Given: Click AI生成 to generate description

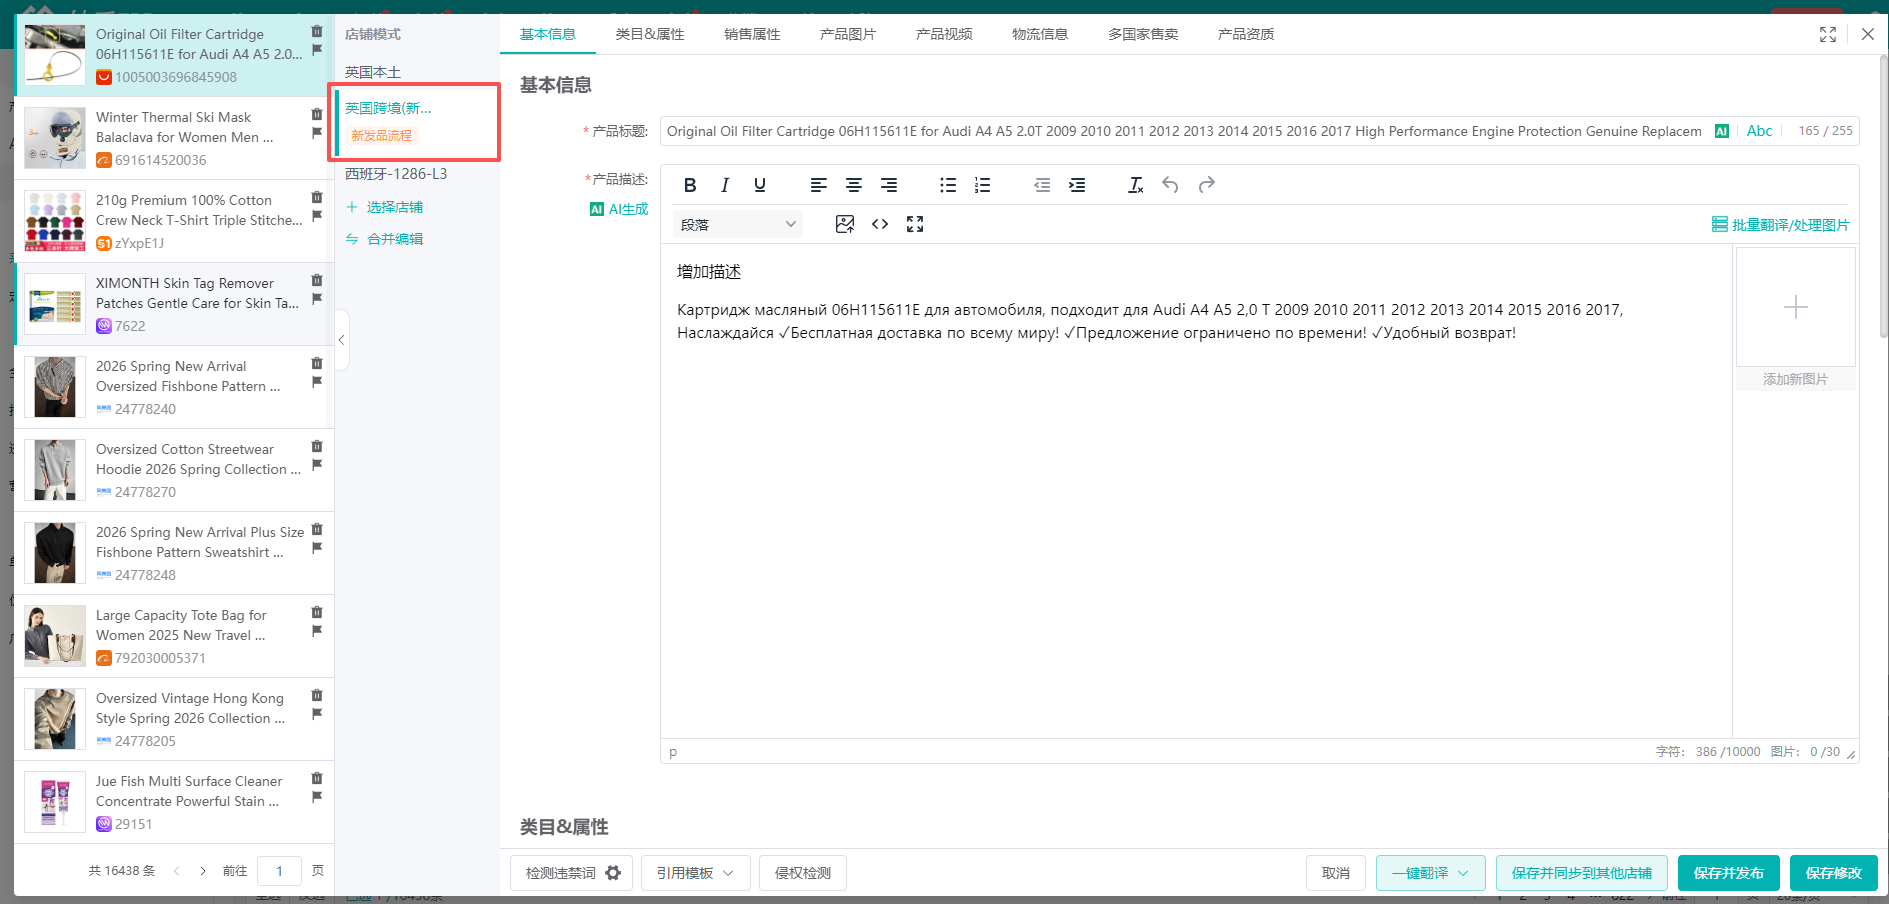Looking at the screenshot, I should [x=620, y=209].
